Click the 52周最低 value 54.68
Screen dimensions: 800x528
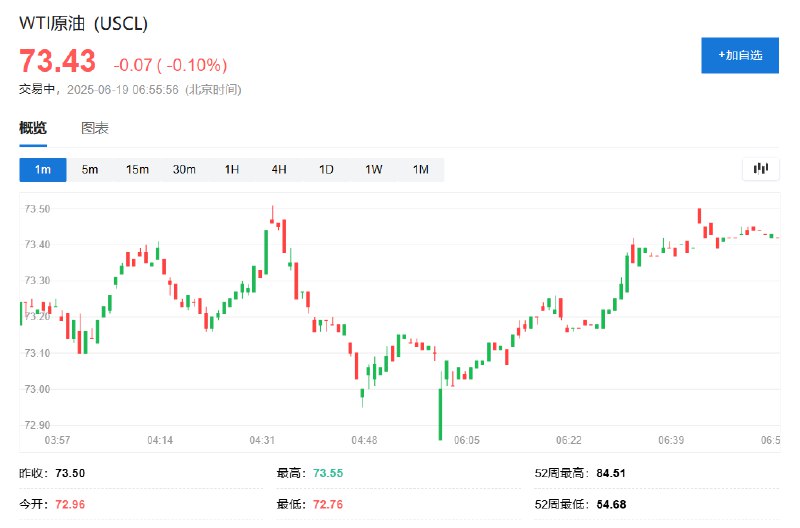click(x=611, y=504)
